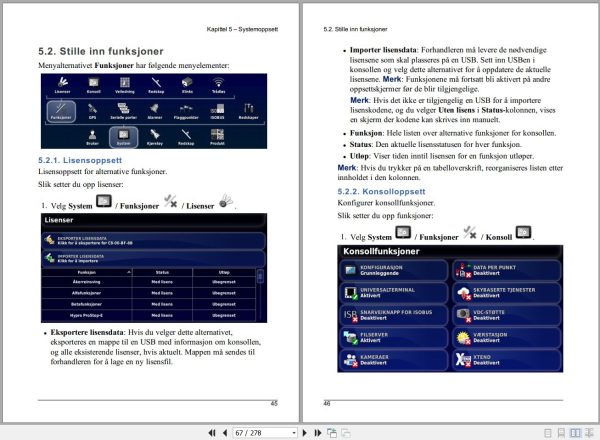
Task: Click the XTEND Deaktivert button
Action: (507, 360)
